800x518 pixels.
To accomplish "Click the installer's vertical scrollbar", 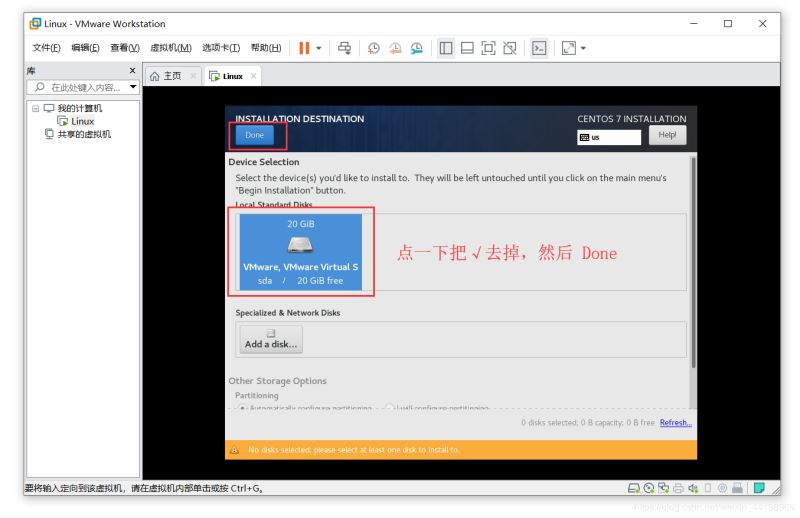I will click(x=693, y=263).
